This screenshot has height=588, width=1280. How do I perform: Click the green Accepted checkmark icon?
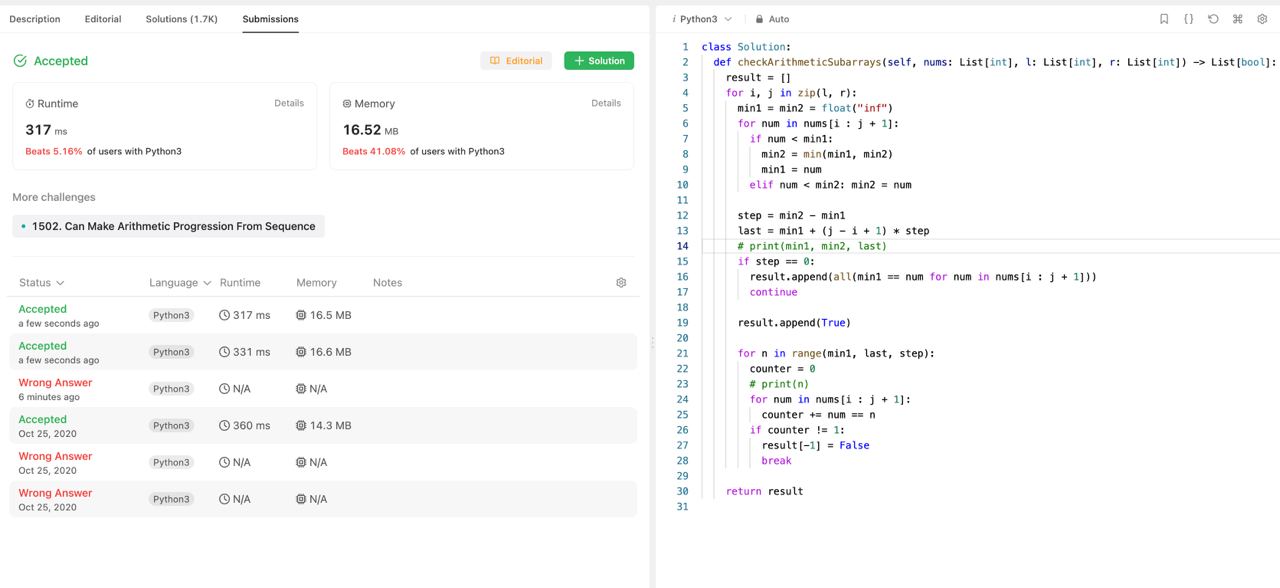20,61
